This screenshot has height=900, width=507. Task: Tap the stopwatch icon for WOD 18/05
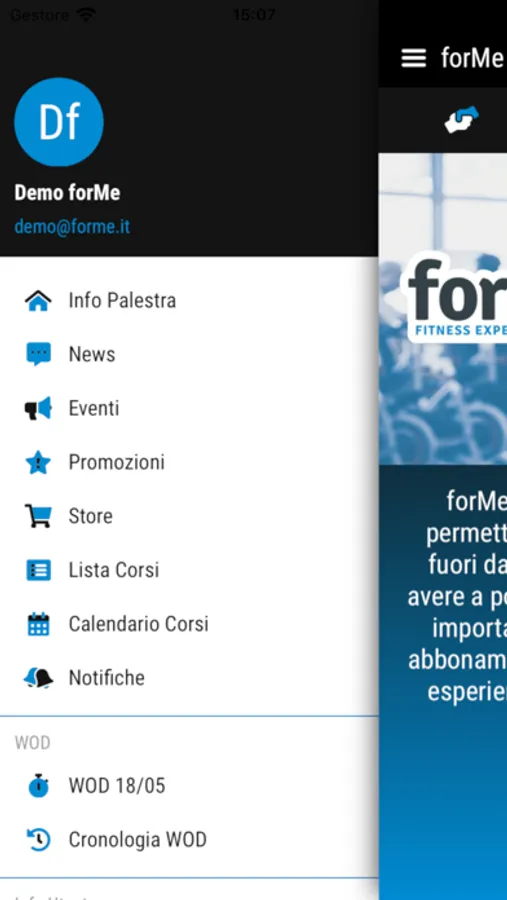(x=38, y=785)
